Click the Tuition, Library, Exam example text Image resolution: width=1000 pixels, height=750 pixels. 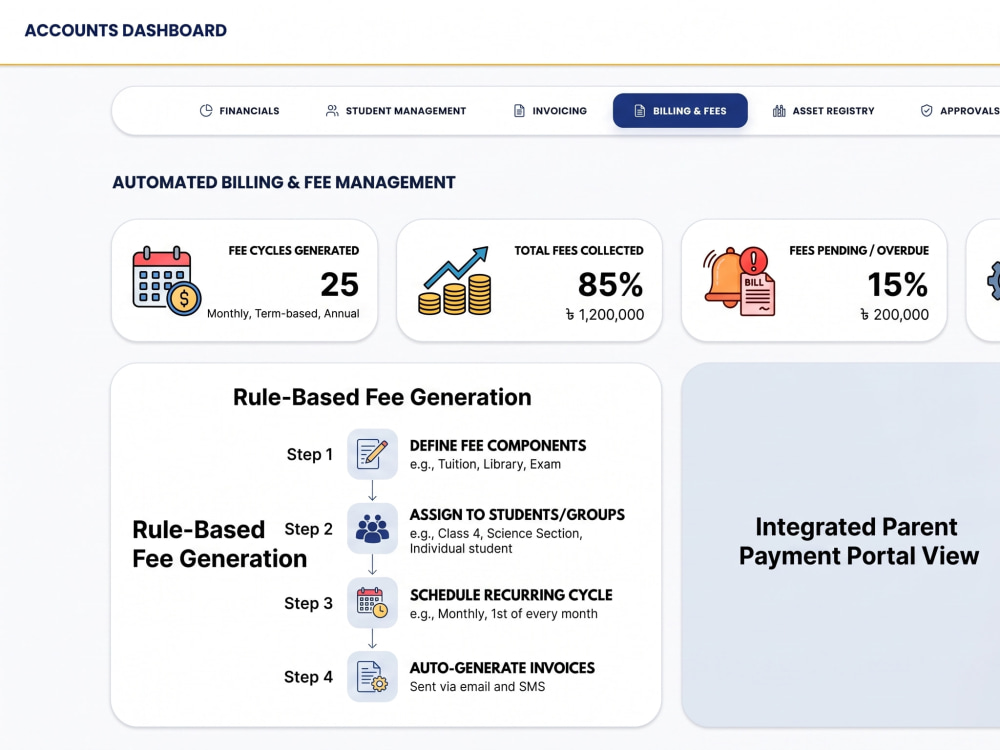[x=485, y=464]
